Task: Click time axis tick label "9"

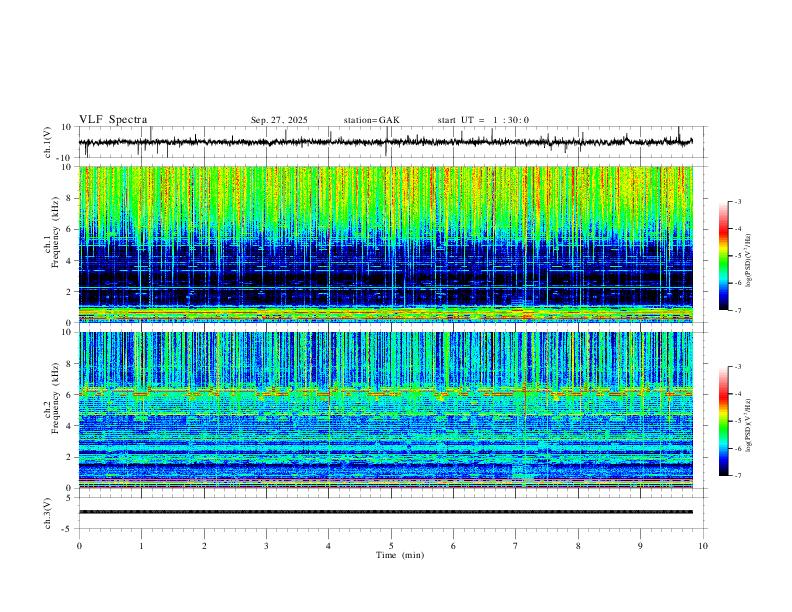Action: [x=640, y=546]
